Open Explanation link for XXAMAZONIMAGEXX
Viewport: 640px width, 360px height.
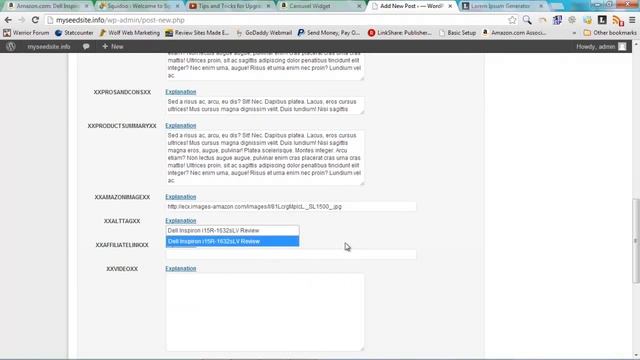tap(181, 197)
